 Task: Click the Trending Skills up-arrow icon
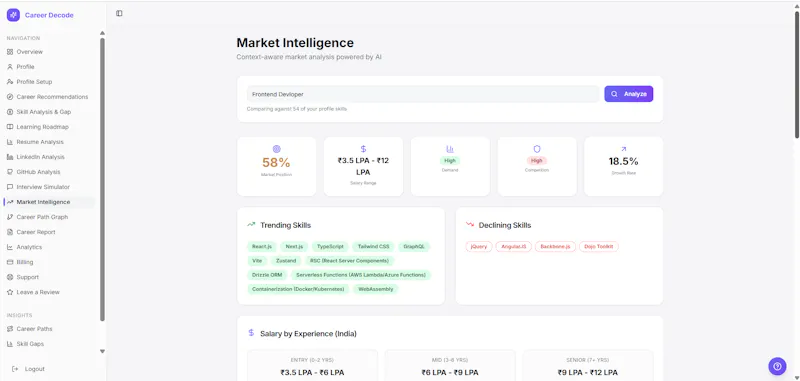click(251, 224)
